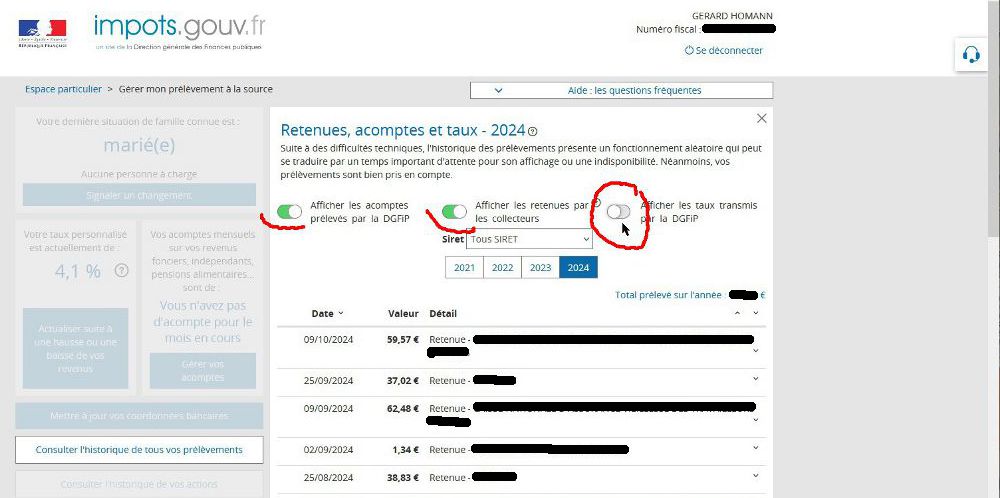
Task: Switch to the 2023 year tab
Action: [540, 268]
